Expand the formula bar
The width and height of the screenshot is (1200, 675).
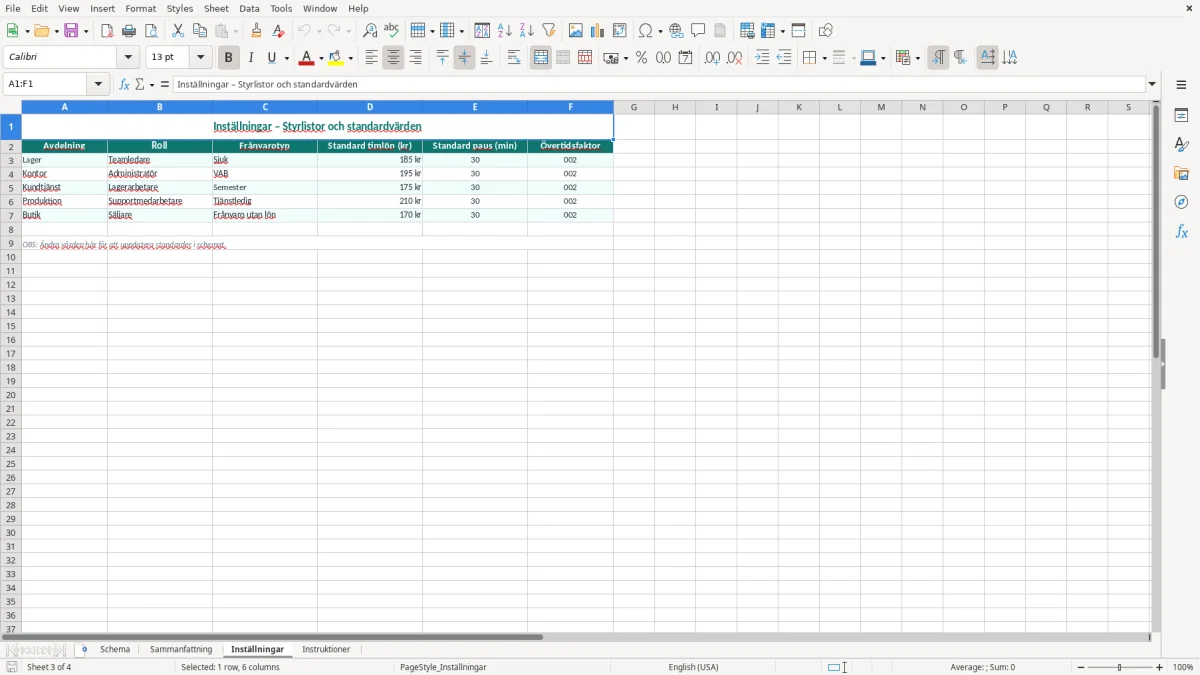(x=1152, y=85)
